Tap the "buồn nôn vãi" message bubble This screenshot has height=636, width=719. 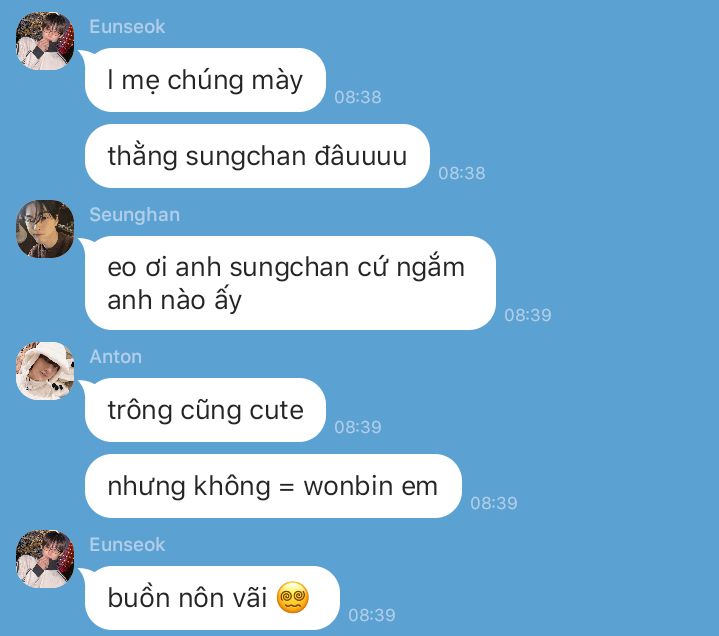coord(212,598)
